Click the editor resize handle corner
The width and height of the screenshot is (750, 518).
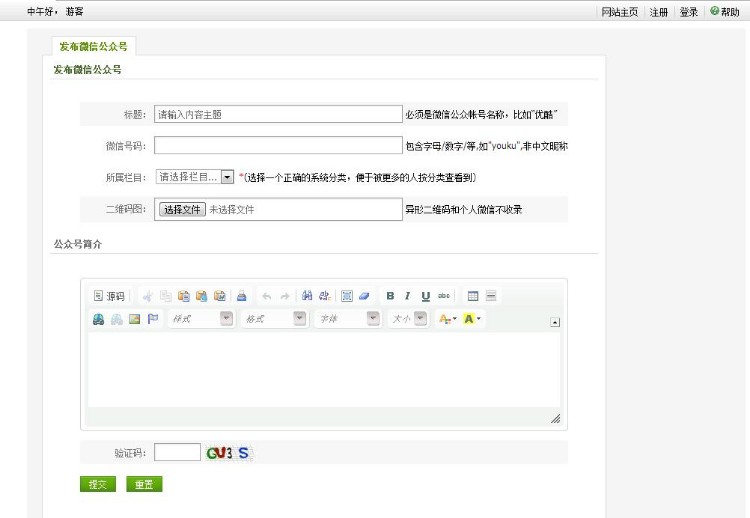(x=555, y=419)
